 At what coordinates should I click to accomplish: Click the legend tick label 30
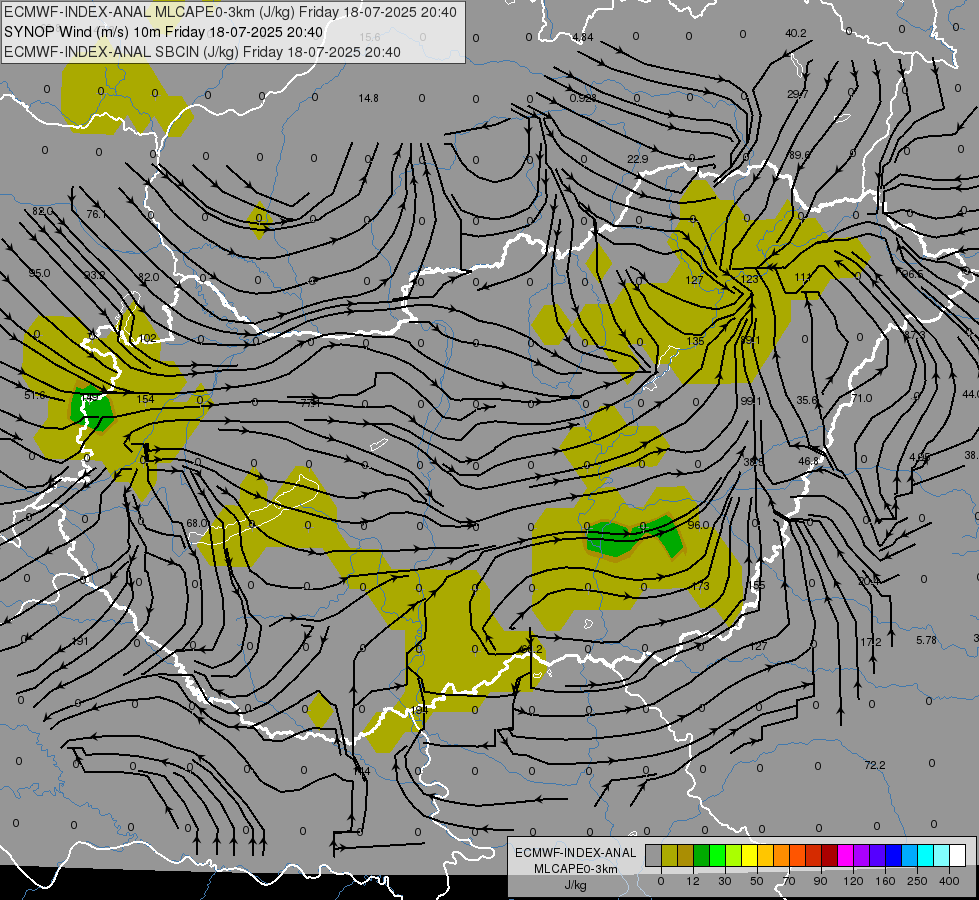point(725,881)
